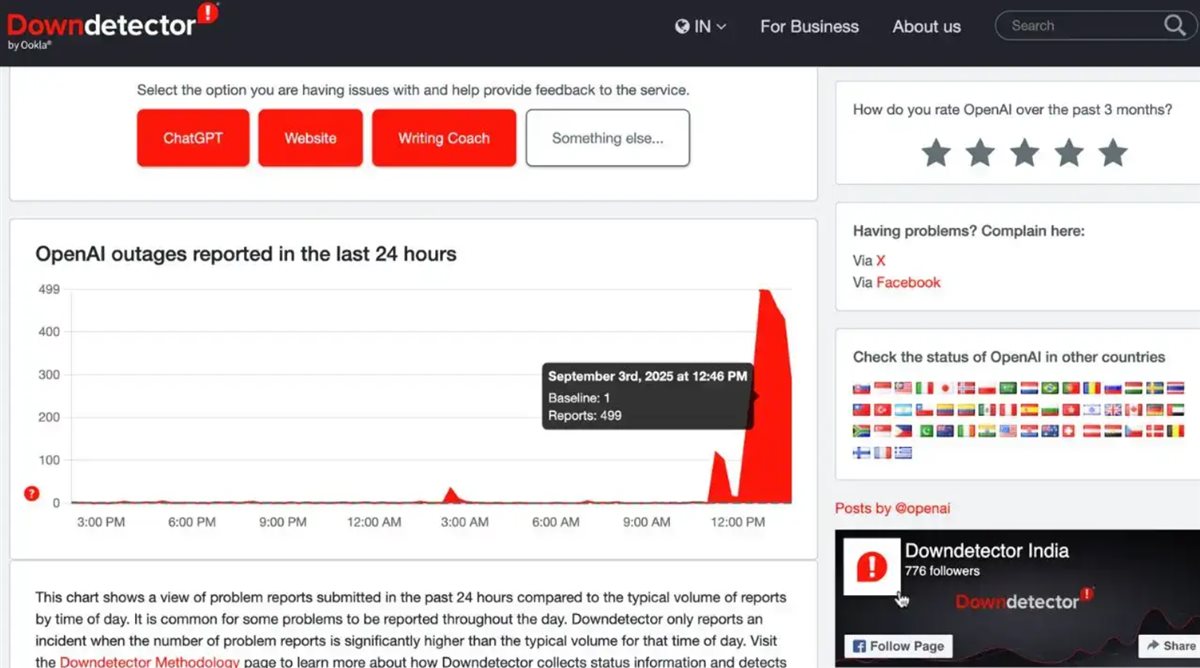Open the Downdetector India page title

[986, 551]
